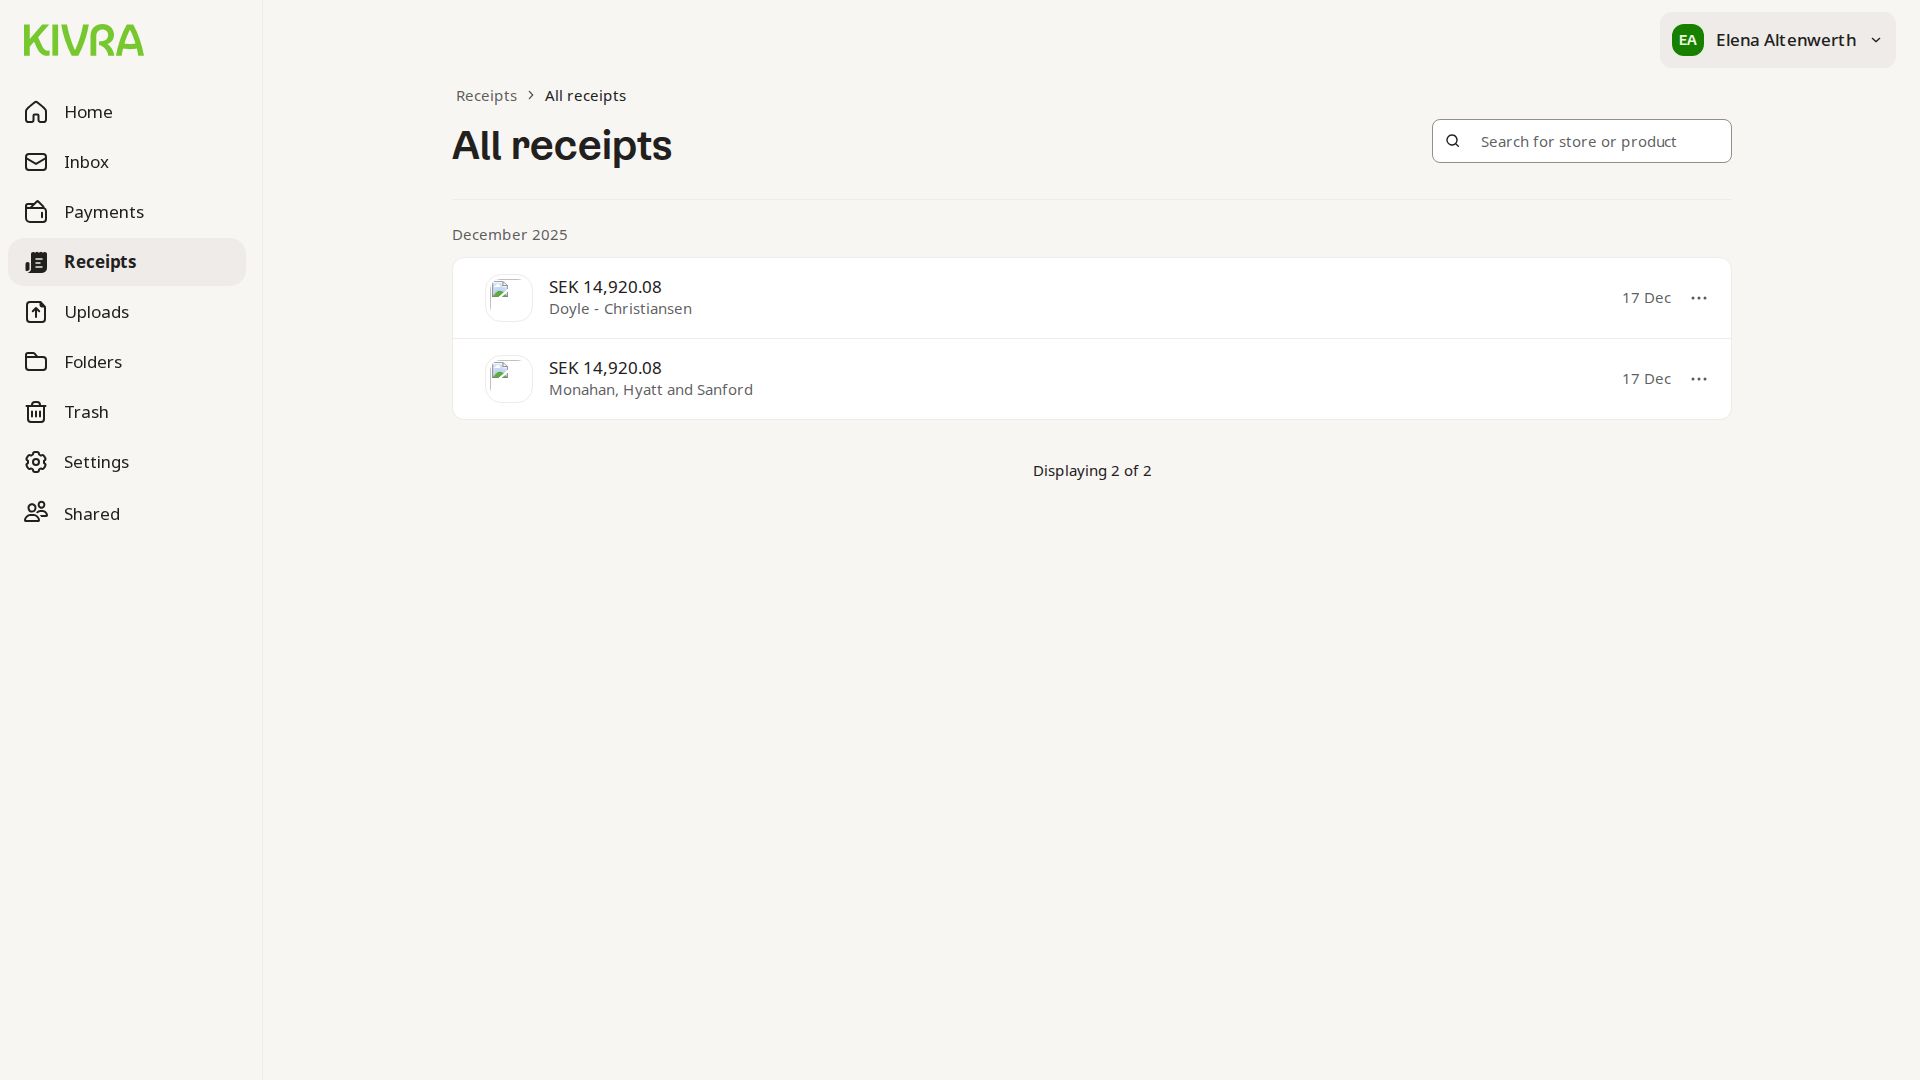Click the Receipts breadcrumb link

coord(486,96)
